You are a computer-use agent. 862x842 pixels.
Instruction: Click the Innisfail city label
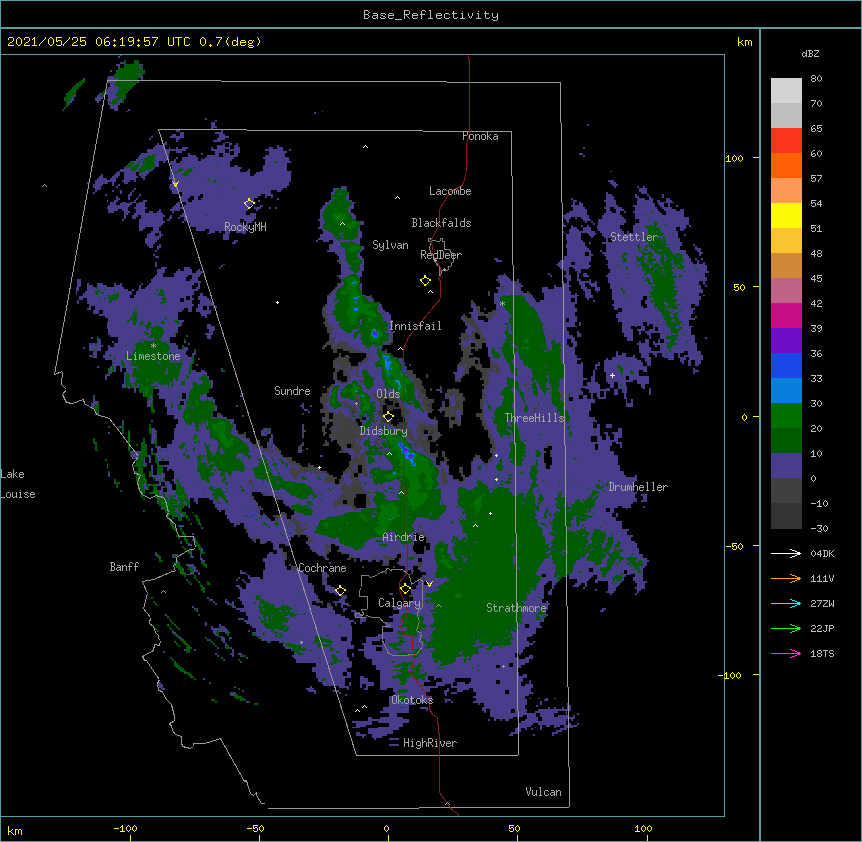coord(415,326)
